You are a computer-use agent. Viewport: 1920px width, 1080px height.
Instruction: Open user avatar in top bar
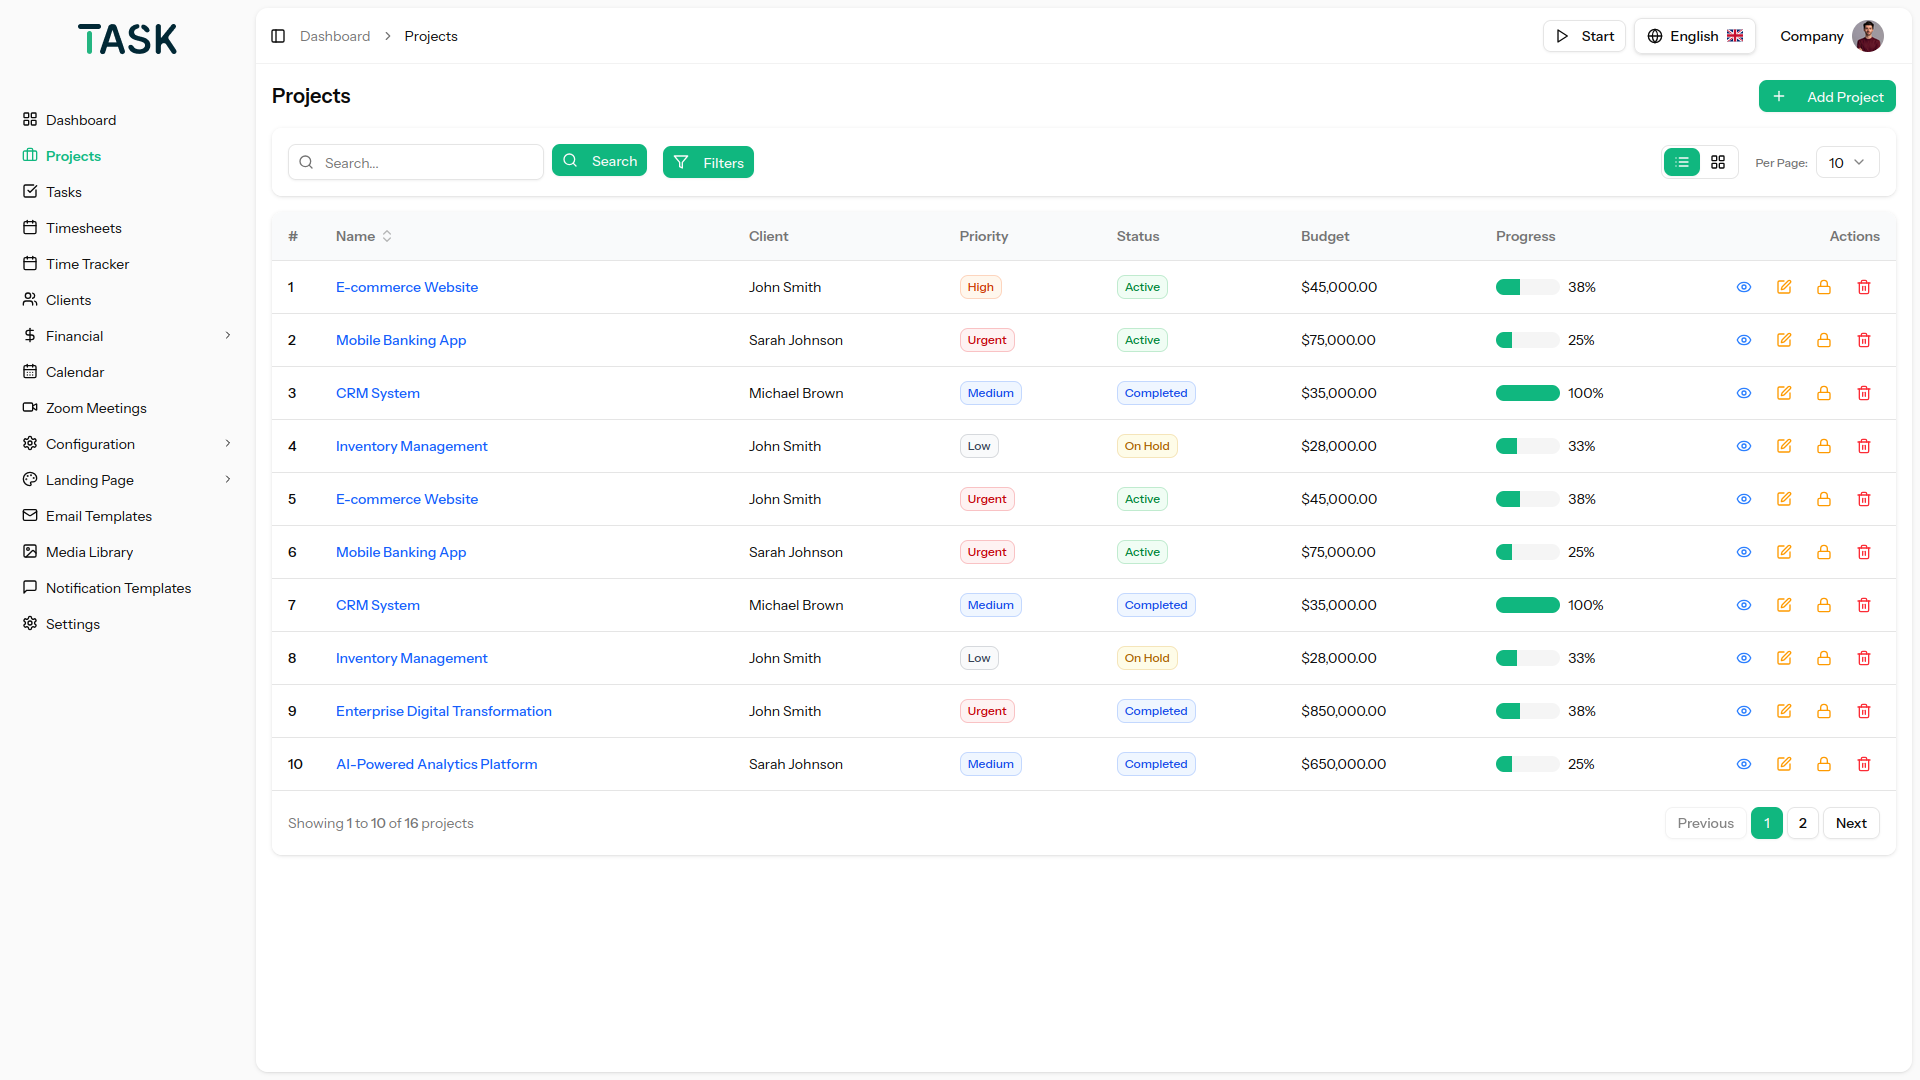pyautogui.click(x=1867, y=36)
